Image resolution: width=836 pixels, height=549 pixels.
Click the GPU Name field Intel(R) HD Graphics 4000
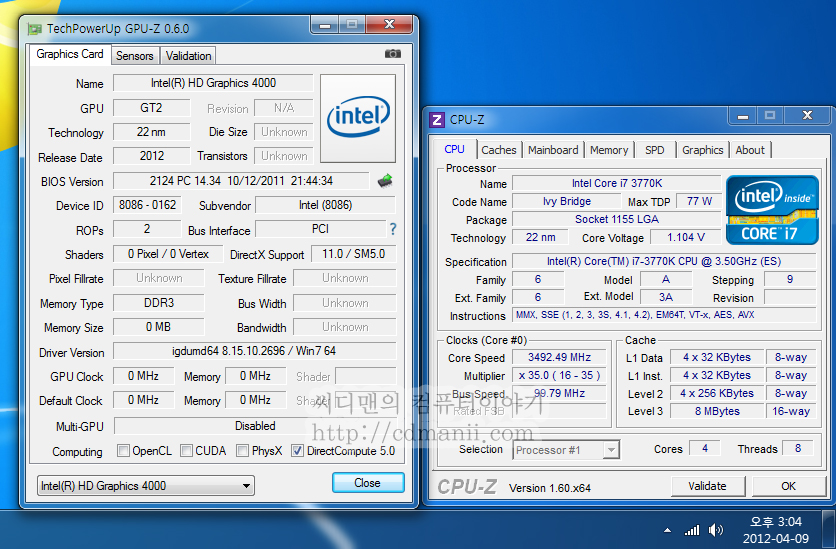(213, 83)
